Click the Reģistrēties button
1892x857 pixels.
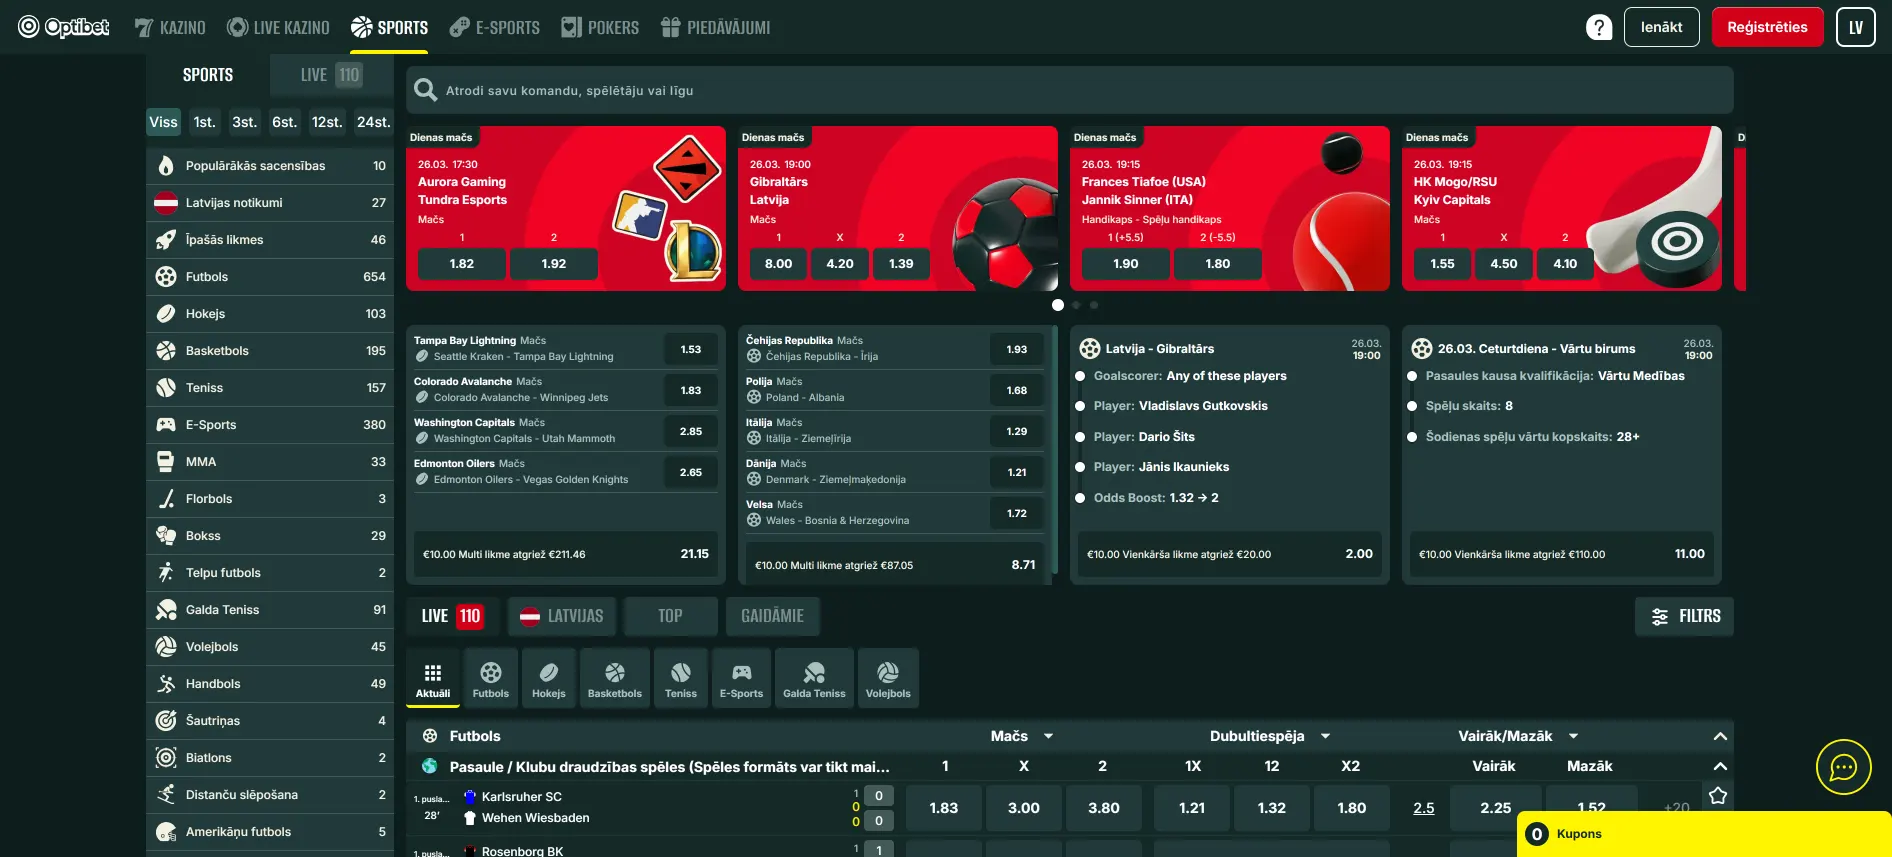click(x=1768, y=27)
